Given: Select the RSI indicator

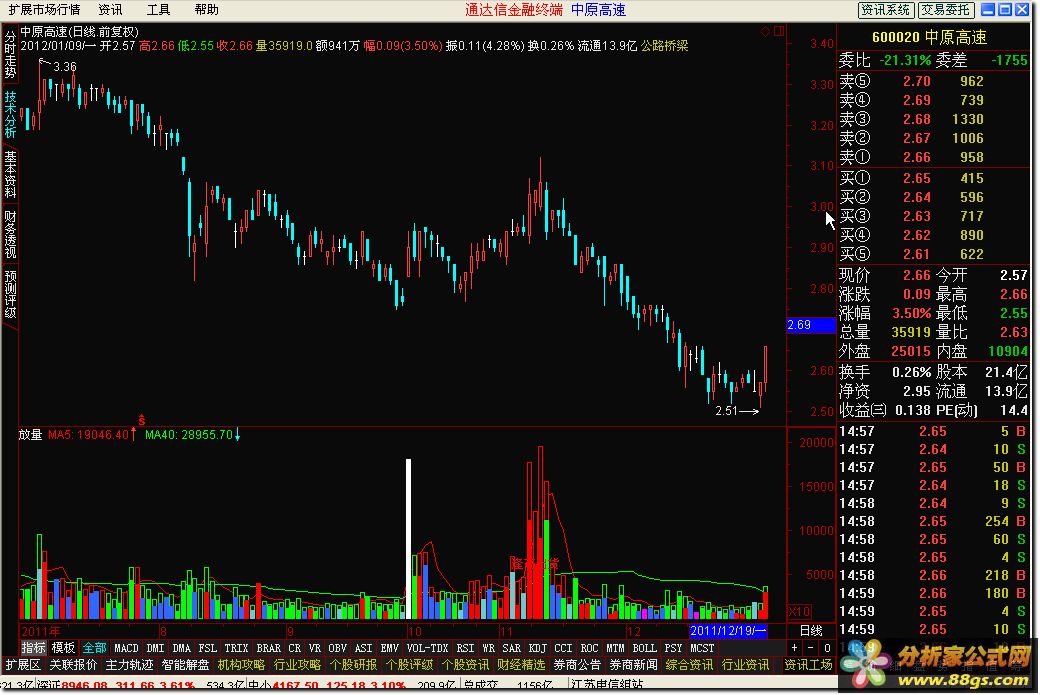Looking at the screenshot, I should [x=465, y=648].
